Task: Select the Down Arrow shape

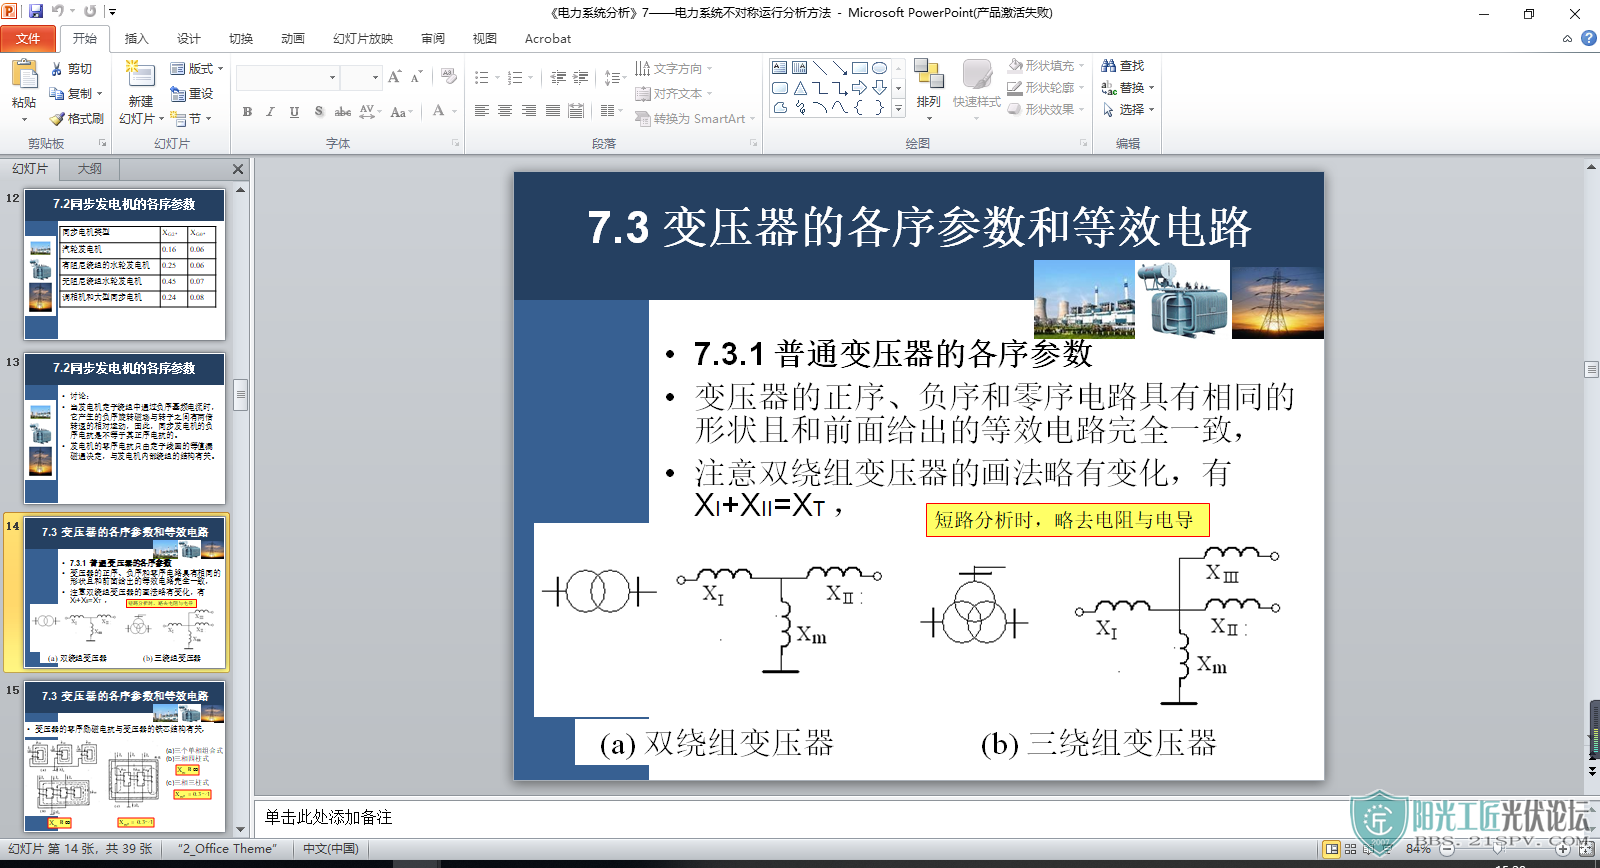Action: 879,88
